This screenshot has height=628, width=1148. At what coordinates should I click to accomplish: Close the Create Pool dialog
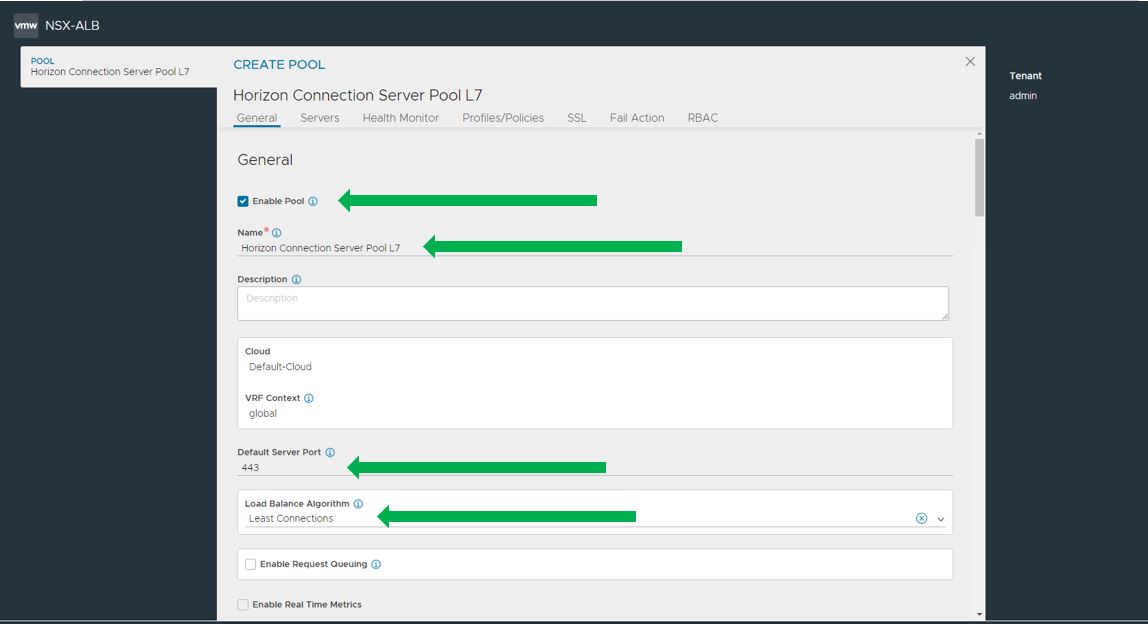click(970, 61)
